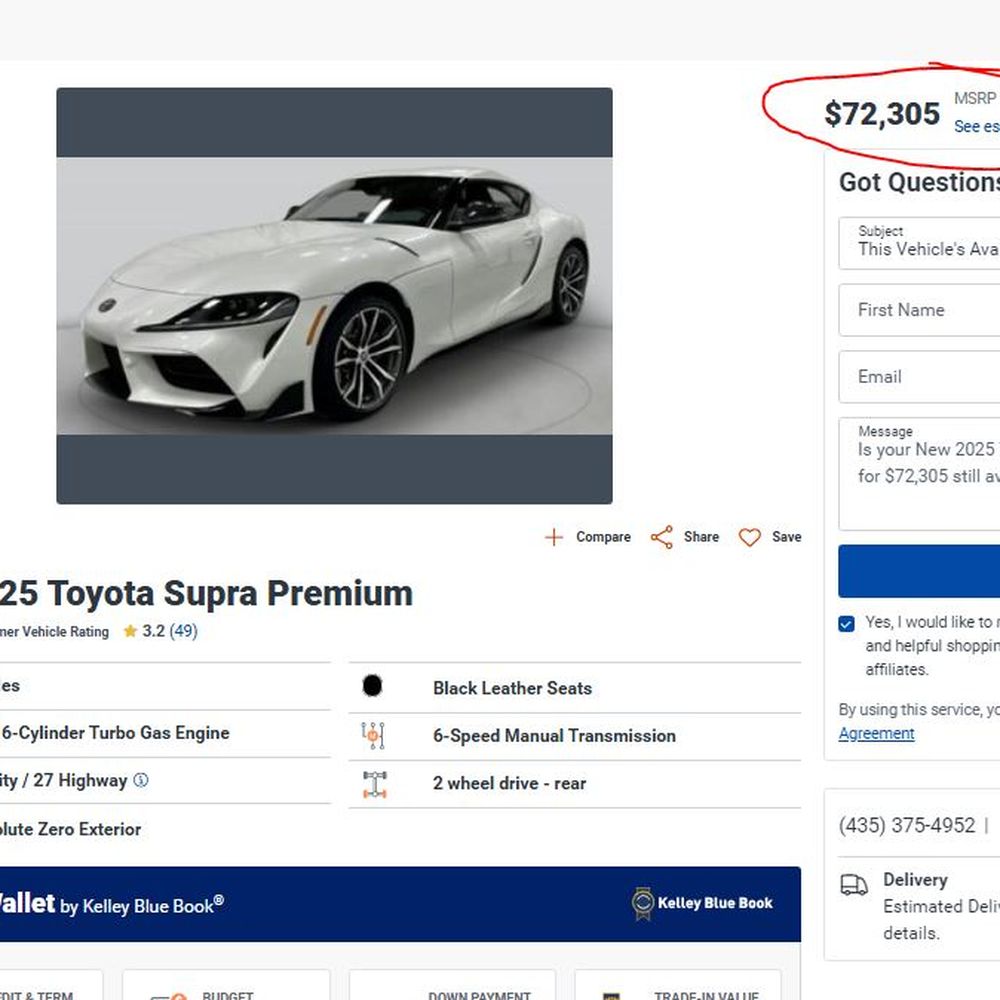This screenshot has width=1000, height=1000.
Task: Click the Save heart icon
Action: point(749,537)
